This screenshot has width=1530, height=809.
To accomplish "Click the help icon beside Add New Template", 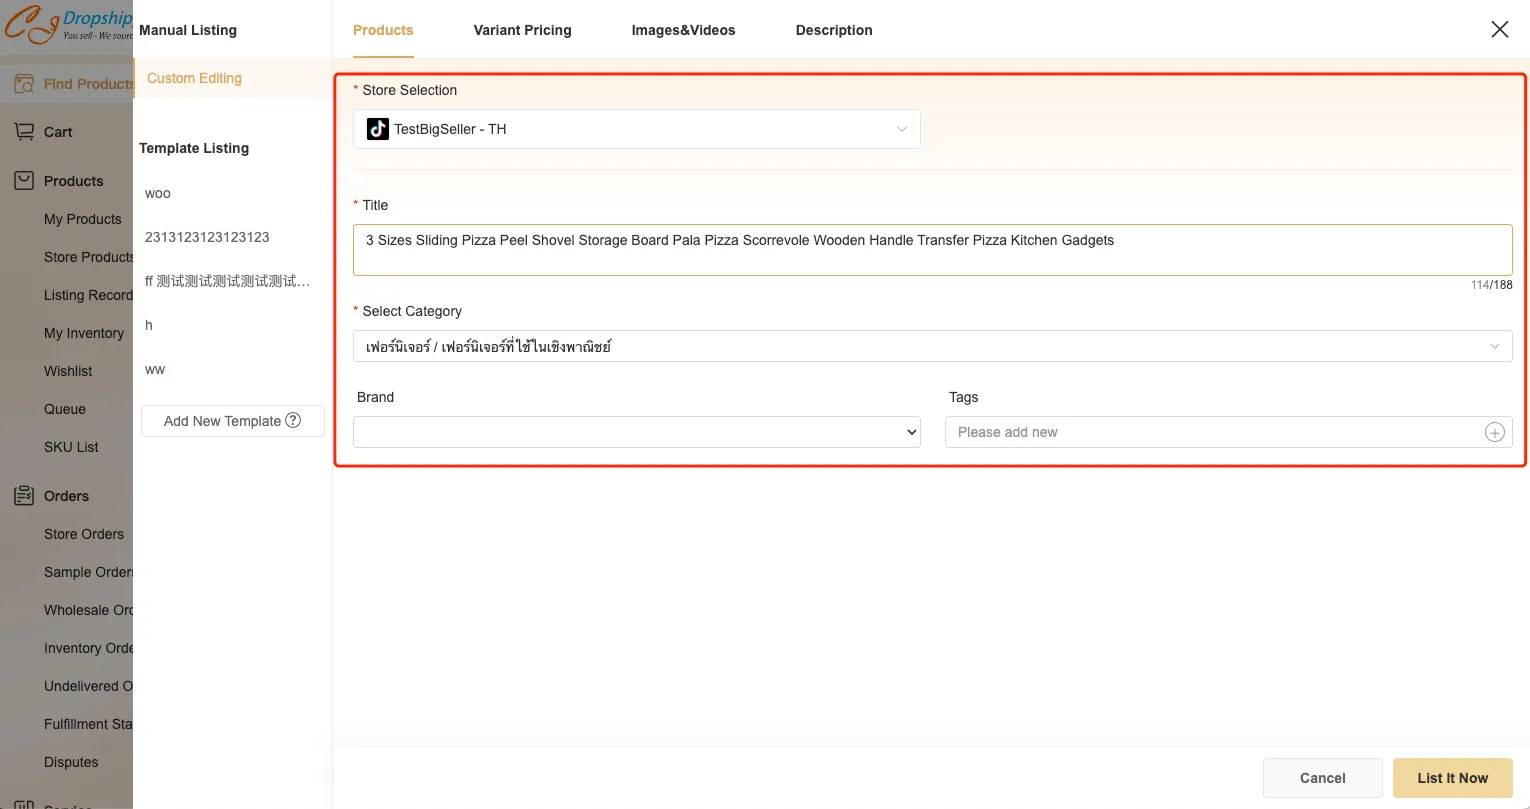I will pos(293,421).
